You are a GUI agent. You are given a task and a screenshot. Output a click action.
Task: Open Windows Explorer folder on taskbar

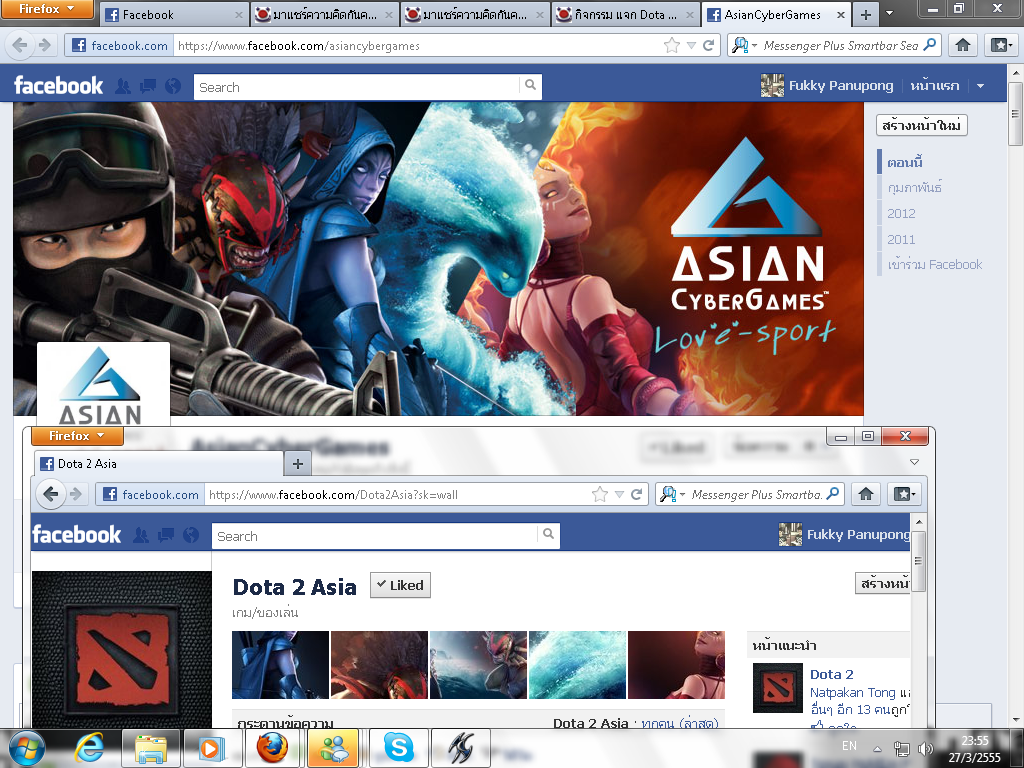[150, 748]
